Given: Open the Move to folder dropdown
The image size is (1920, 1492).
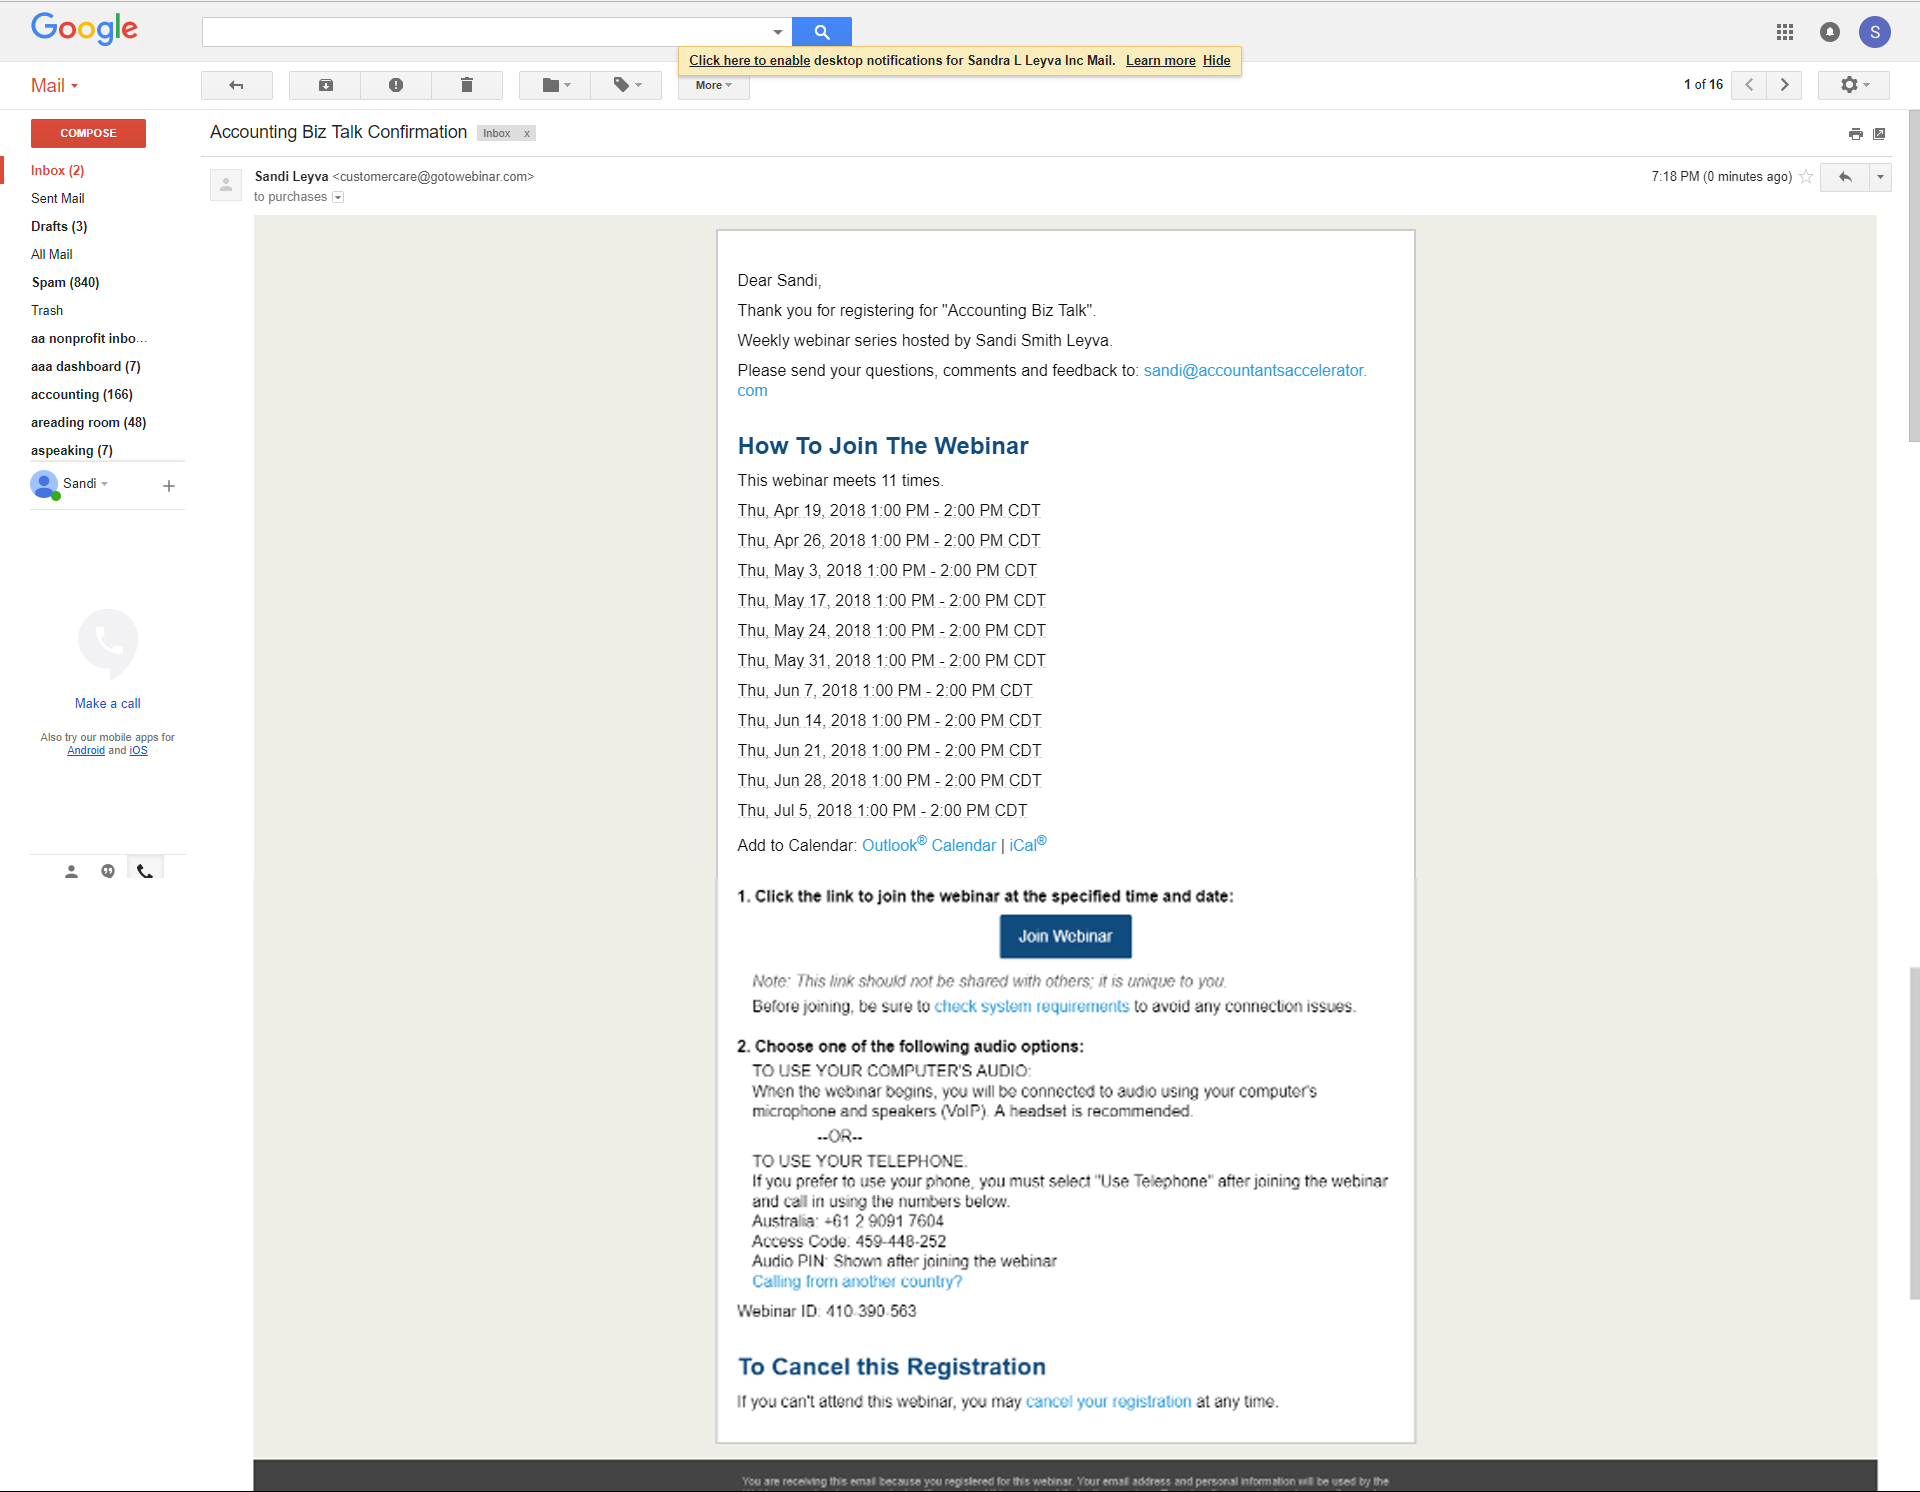Looking at the screenshot, I should click(555, 85).
